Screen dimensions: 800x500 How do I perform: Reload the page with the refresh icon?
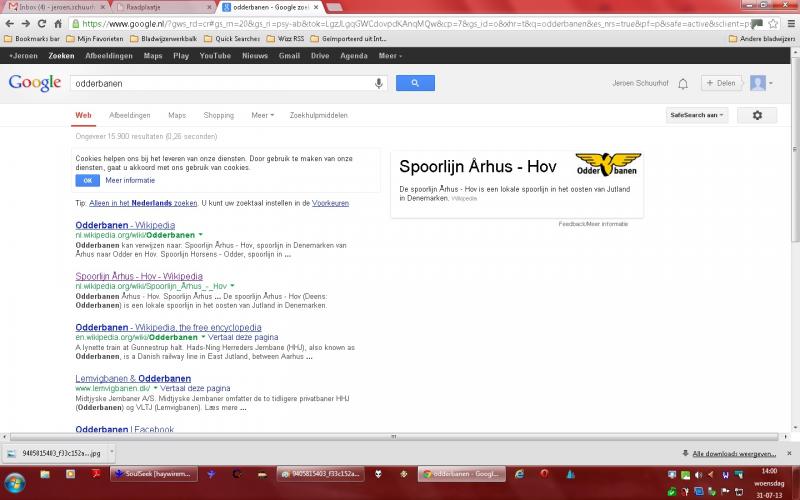tap(42, 23)
